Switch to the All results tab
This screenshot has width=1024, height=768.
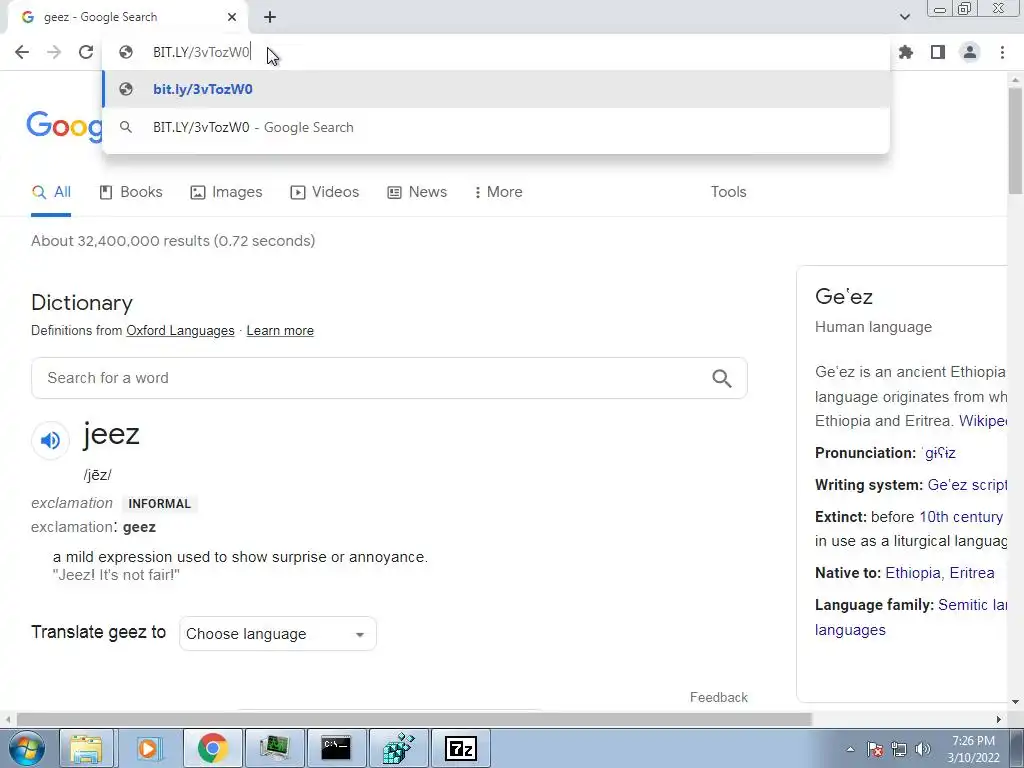[x=51, y=192]
